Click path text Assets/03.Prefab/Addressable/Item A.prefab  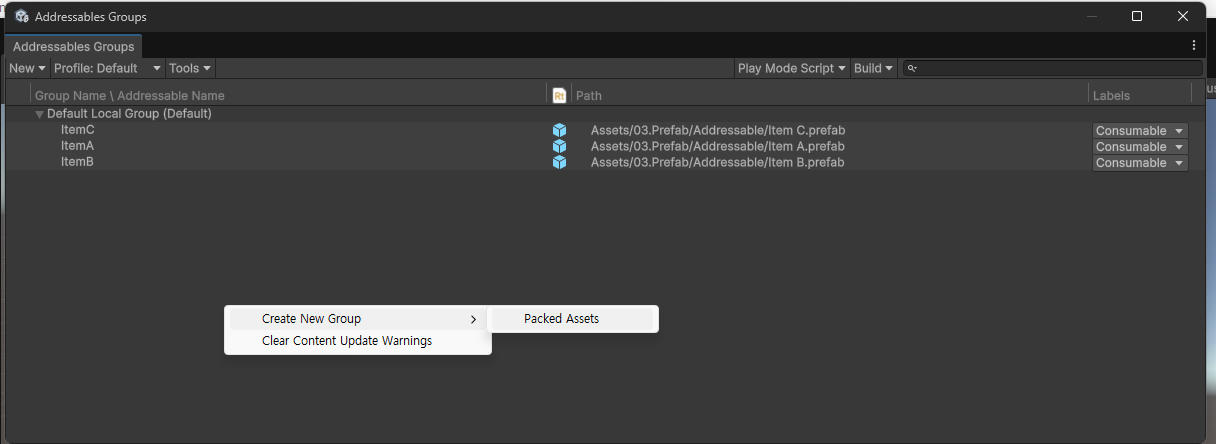click(x=718, y=146)
